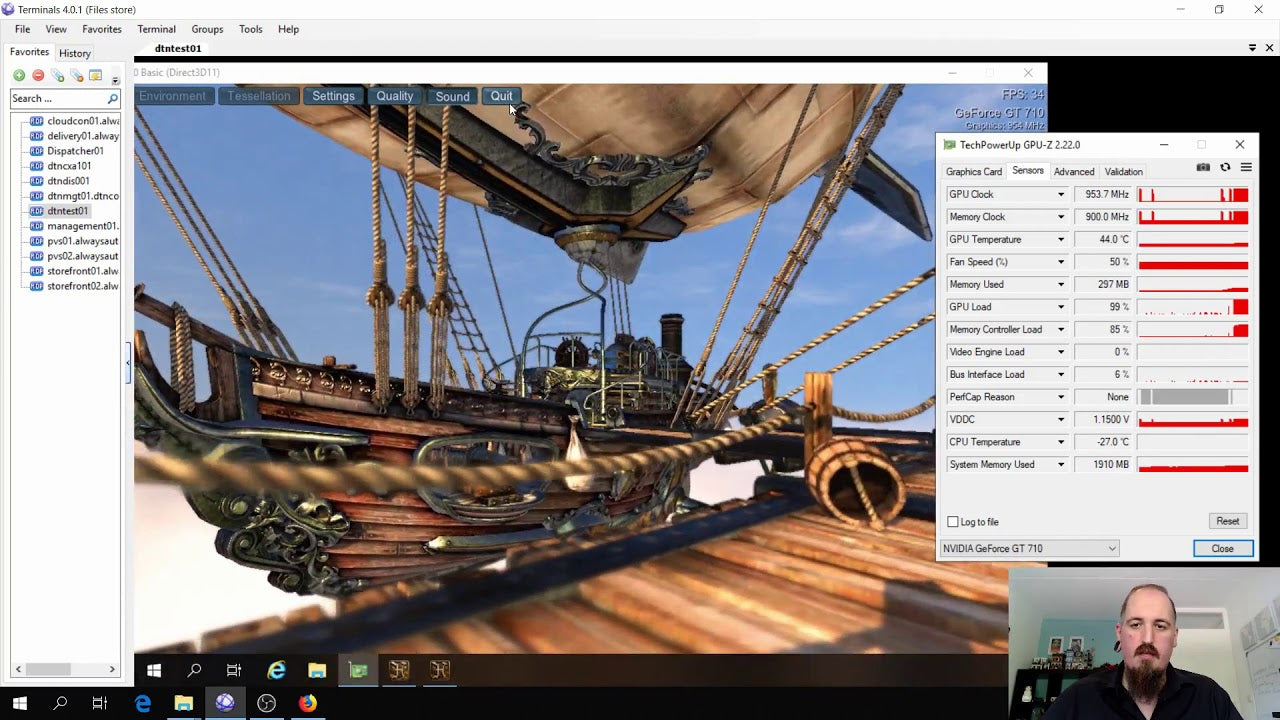Image resolution: width=1280 pixels, height=720 pixels.
Task: Click the Validation tab in GPU-Z
Action: (x=1123, y=172)
